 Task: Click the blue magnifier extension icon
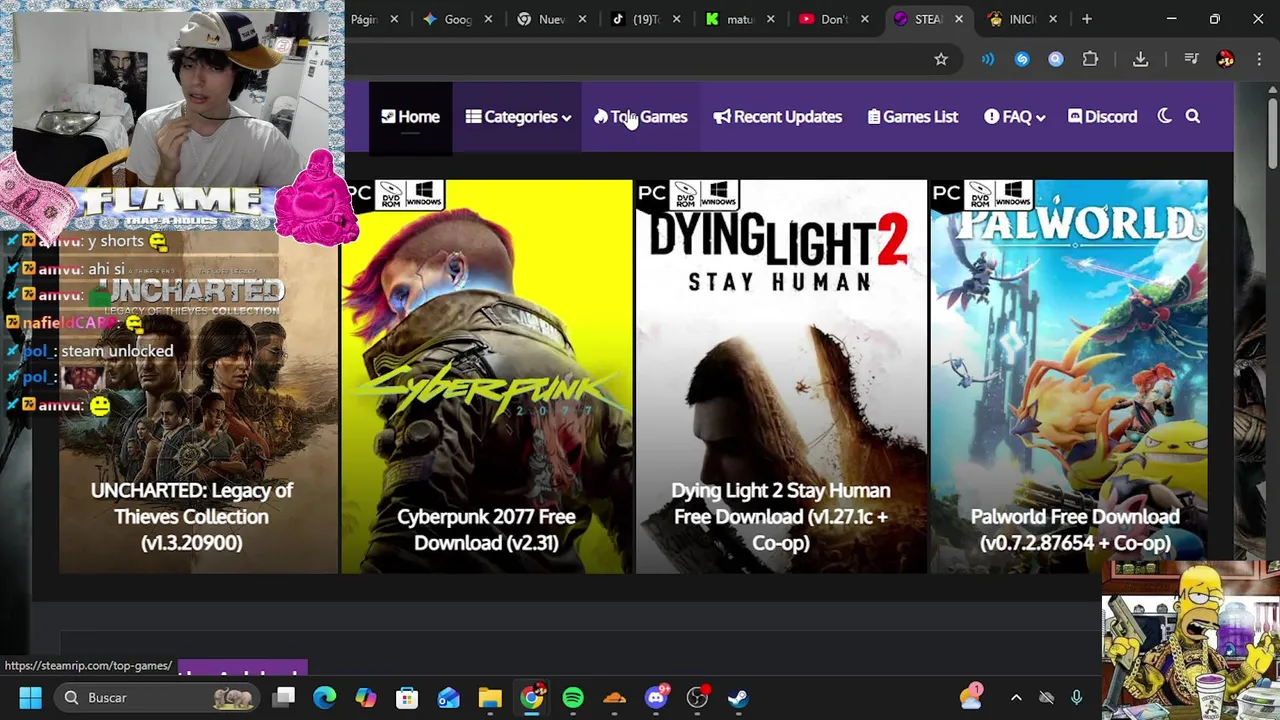pyautogui.click(x=1056, y=59)
